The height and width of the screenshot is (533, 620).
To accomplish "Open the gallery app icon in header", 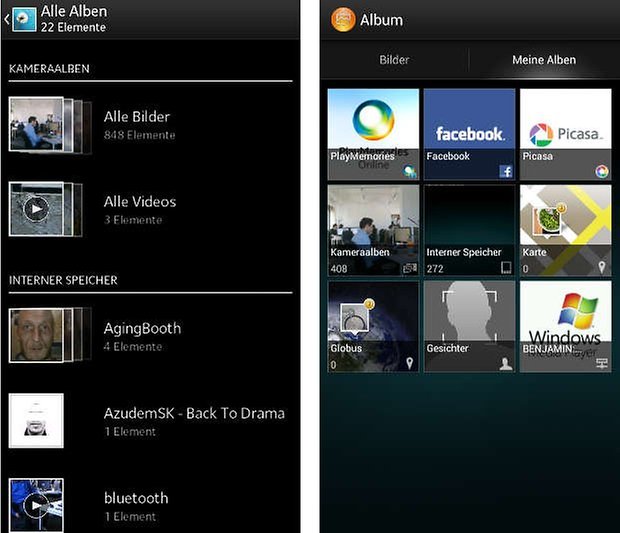I will coord(25,19).
